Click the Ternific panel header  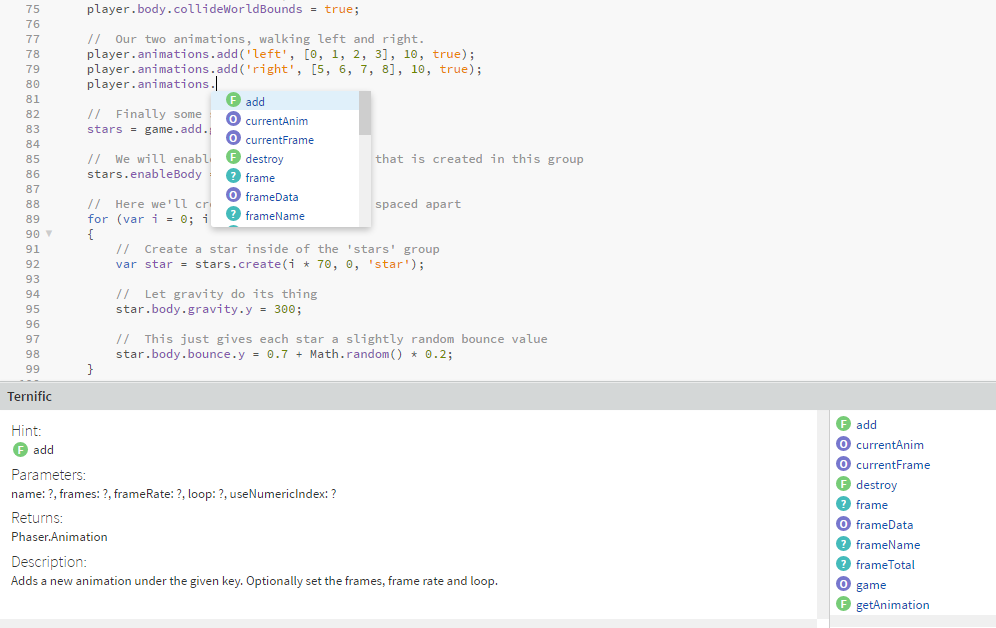498,396
